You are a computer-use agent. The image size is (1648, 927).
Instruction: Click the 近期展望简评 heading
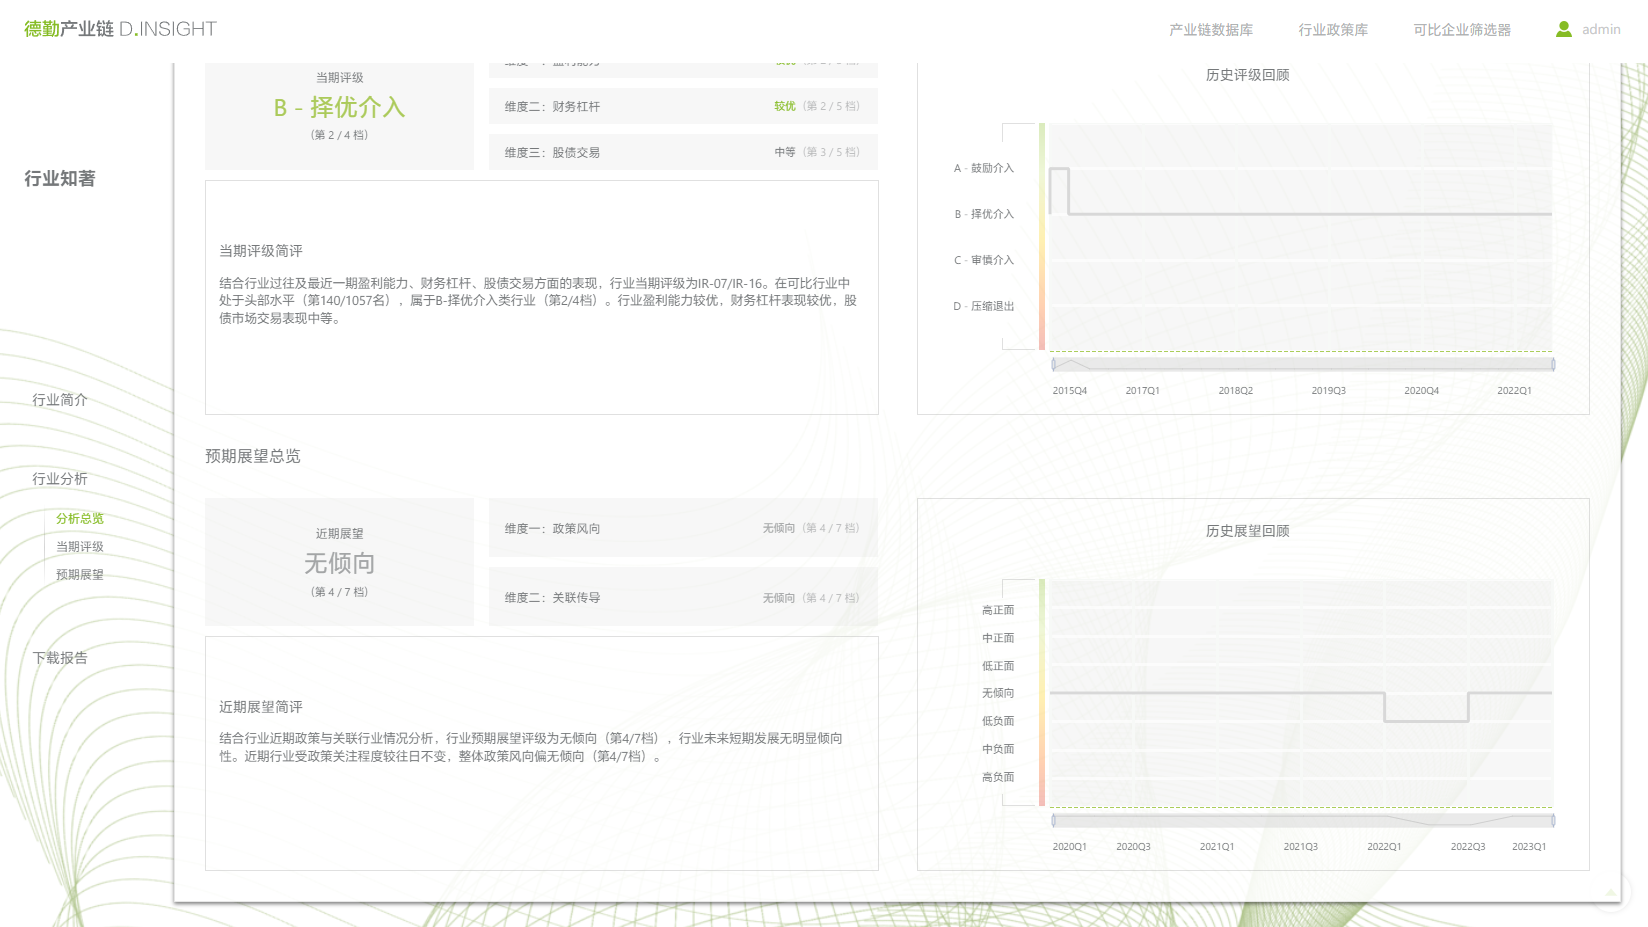click(261, 707)
